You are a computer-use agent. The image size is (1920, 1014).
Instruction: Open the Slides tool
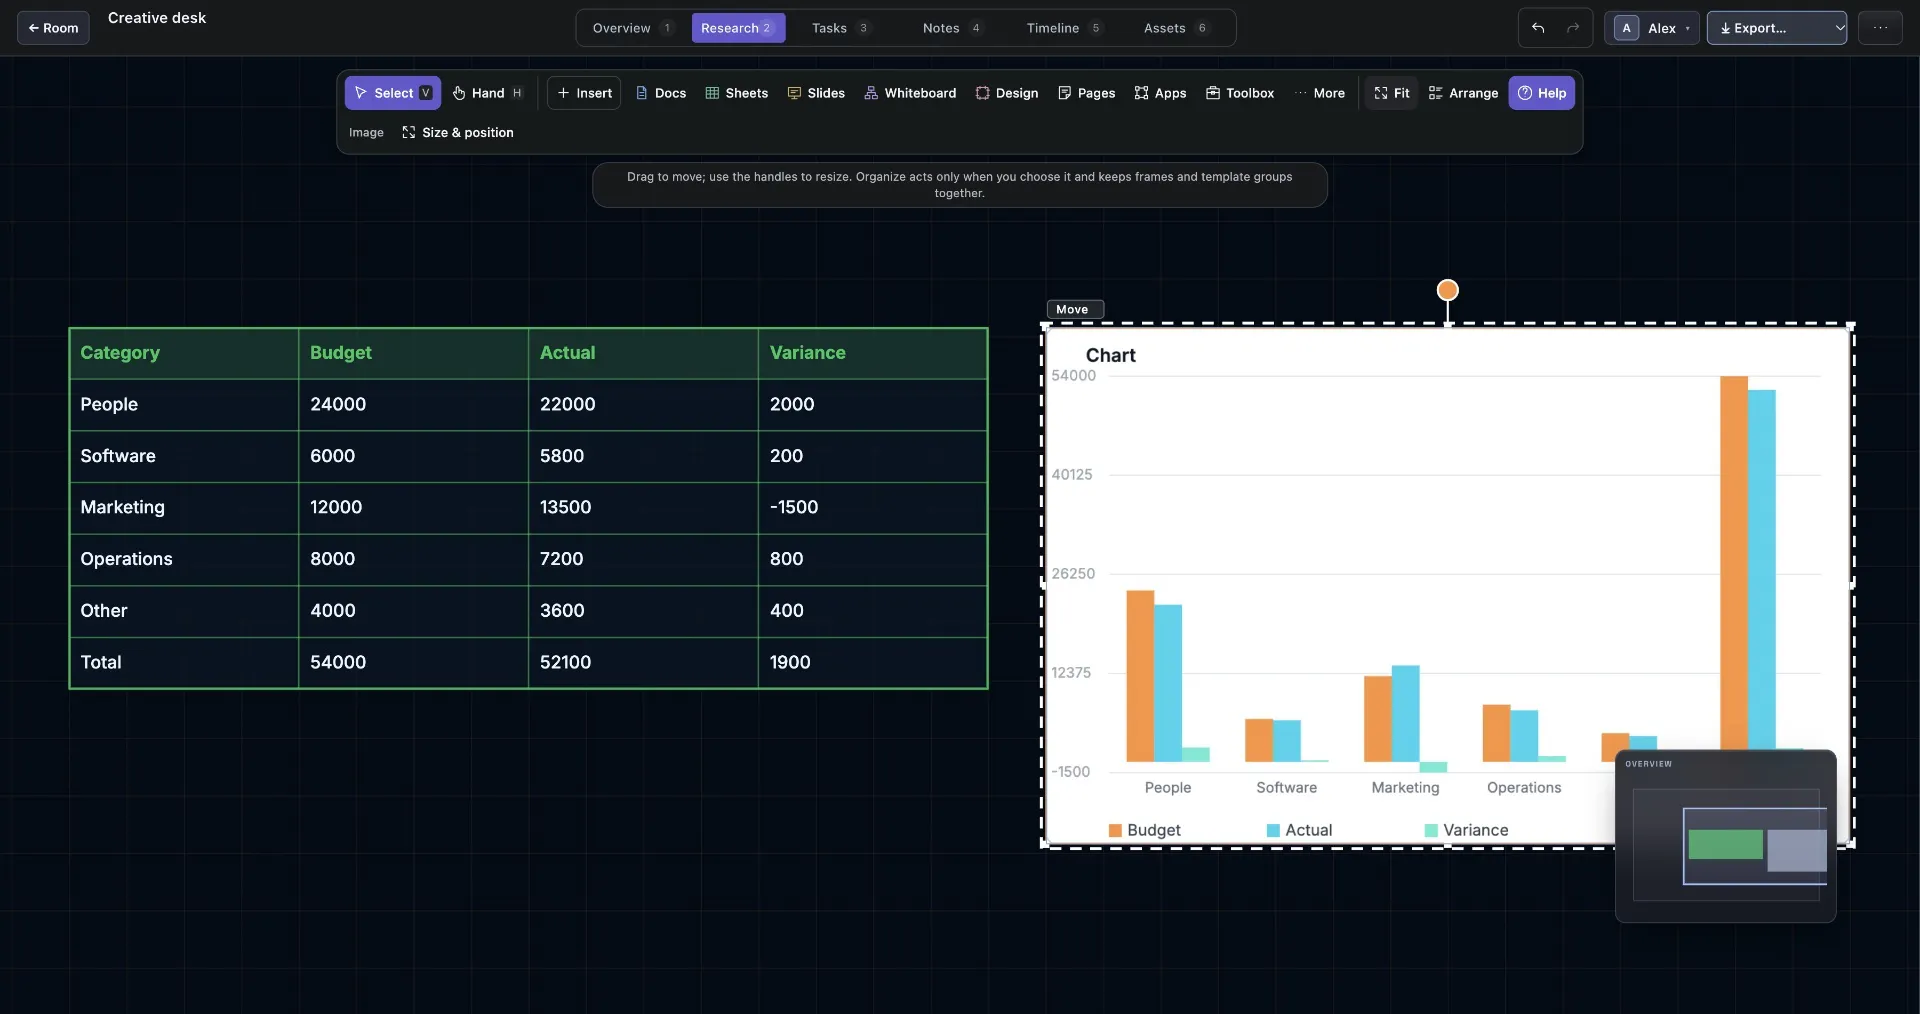816,93
